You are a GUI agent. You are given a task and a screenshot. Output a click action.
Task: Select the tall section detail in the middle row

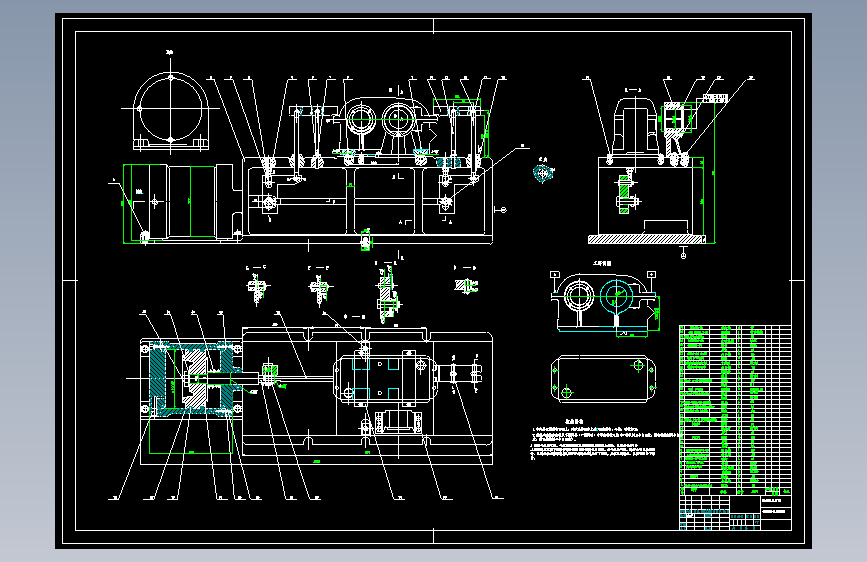click(x=387, y=293)
